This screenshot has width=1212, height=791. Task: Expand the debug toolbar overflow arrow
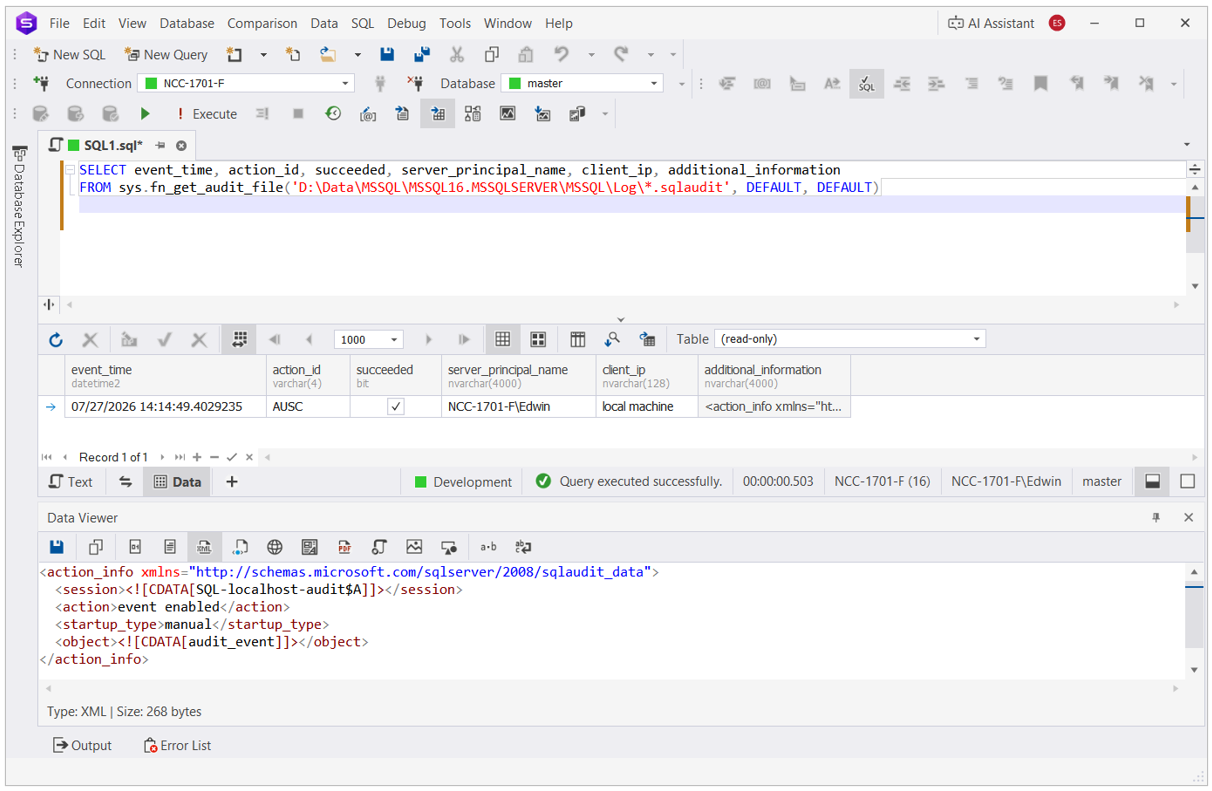coord(605,114)
